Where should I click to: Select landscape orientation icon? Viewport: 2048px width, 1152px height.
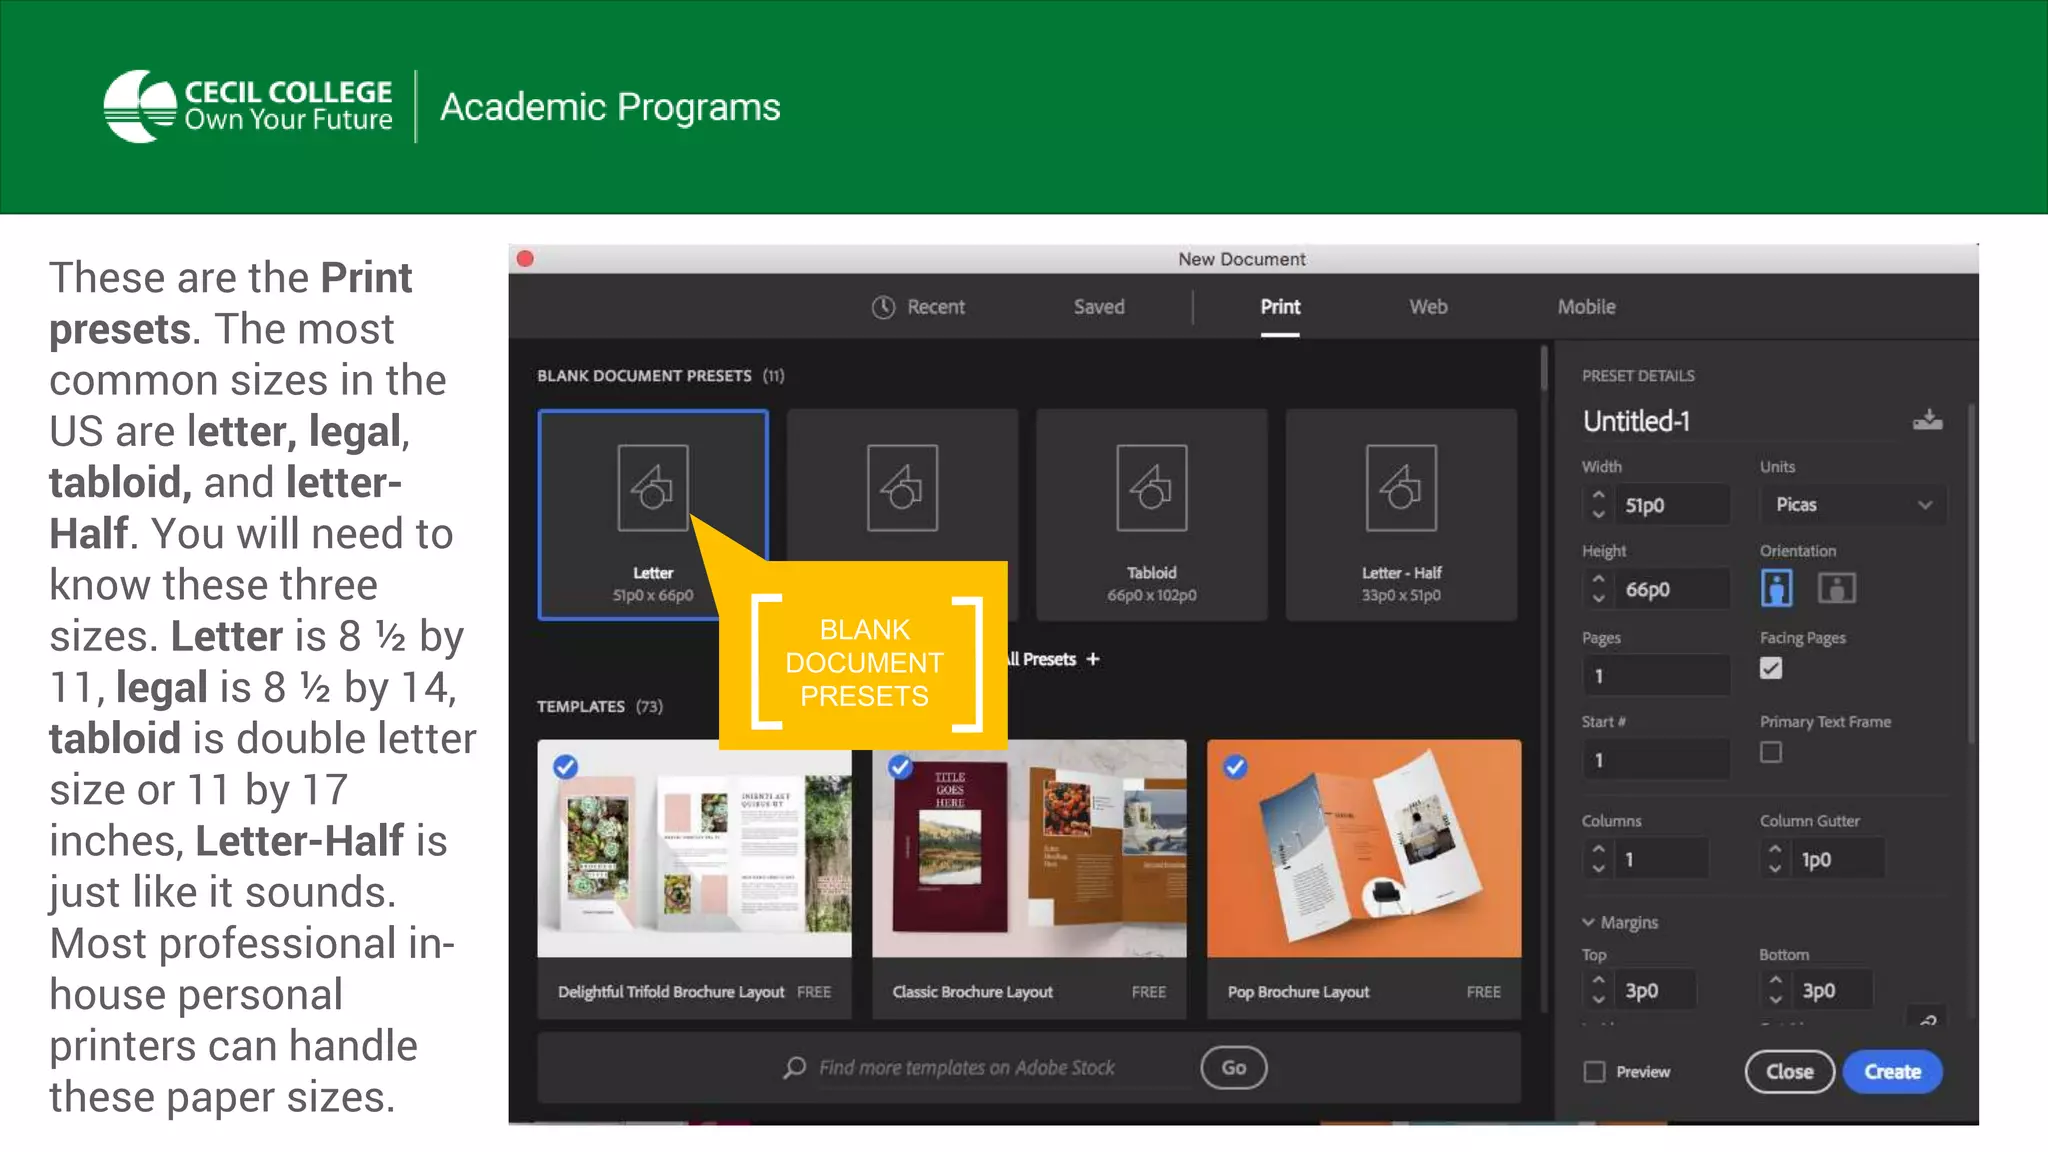(x=1836, y=588)
